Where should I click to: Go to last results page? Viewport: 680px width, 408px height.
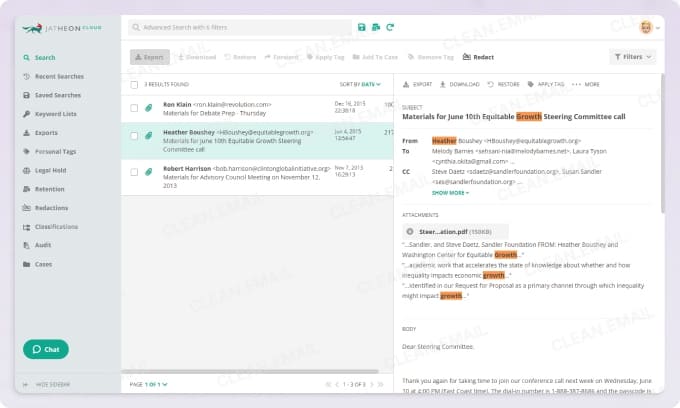381,385
